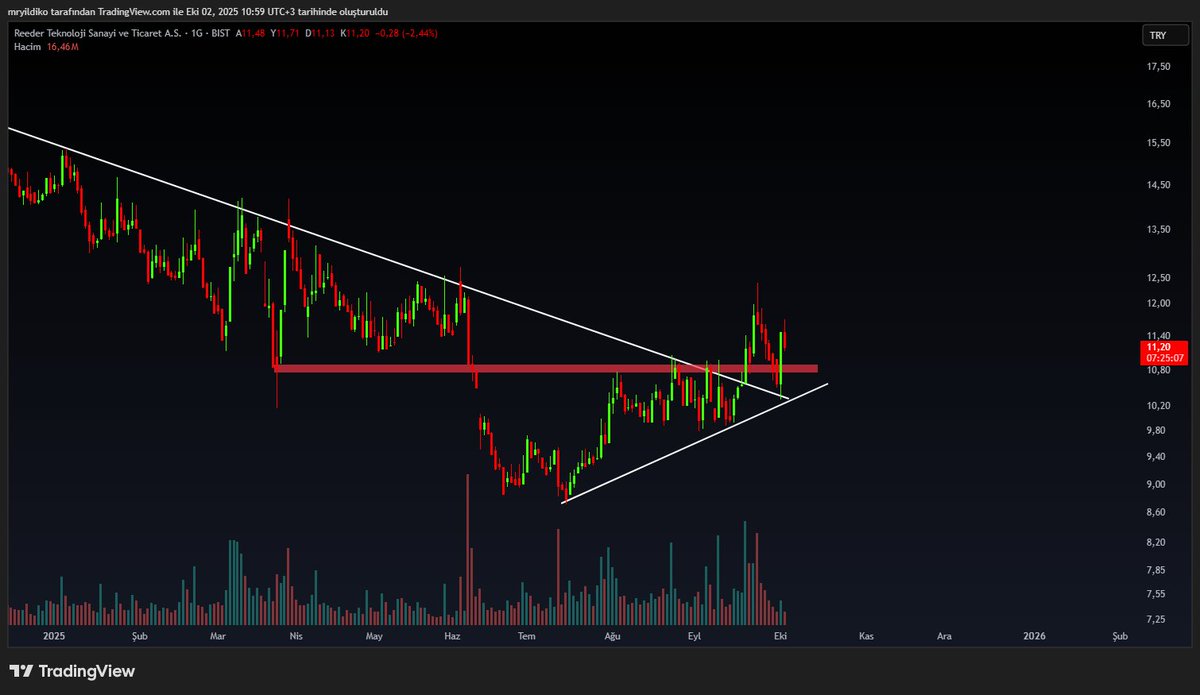Viewport: 1200px width, 695px height.
Task: Click the Reeder Teknoloji Sanayi ve Ticaret symbol title
Action: pyautogui.click(x=99, y=33)
